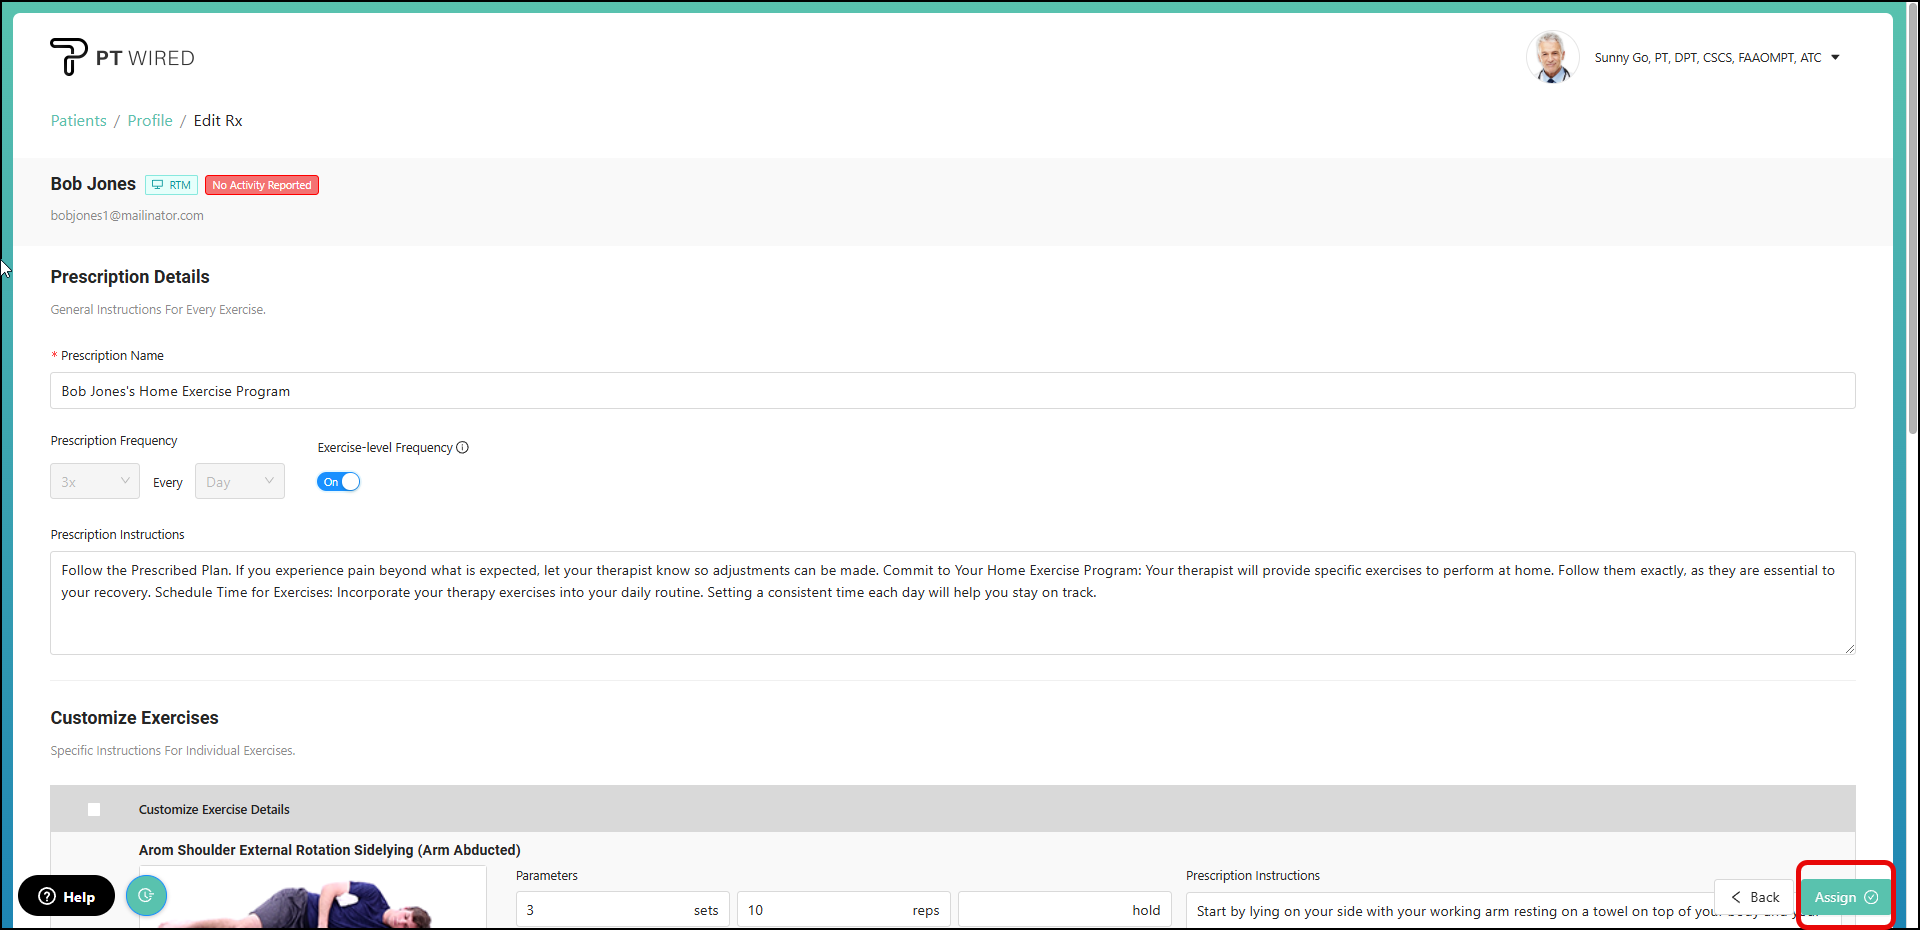
Task: Click the user profile avatar photo
Action: 1551,57
